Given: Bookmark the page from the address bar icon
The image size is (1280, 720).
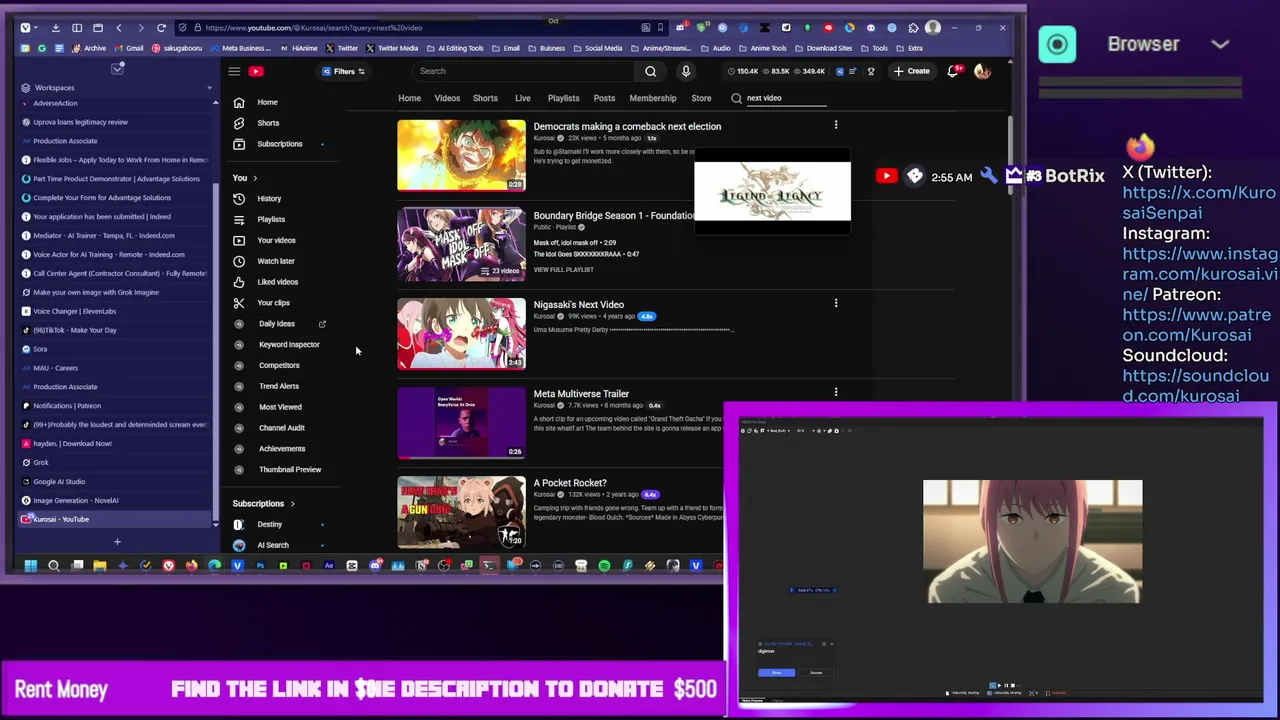Looking at the screenshot, I should click(660, 28).
